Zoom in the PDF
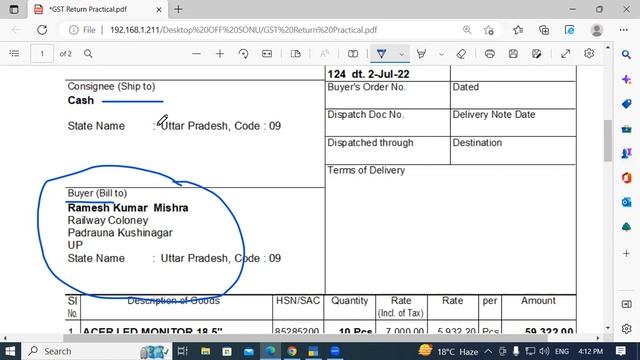Viewport: 640px width, 360px height. coord(220,53)
